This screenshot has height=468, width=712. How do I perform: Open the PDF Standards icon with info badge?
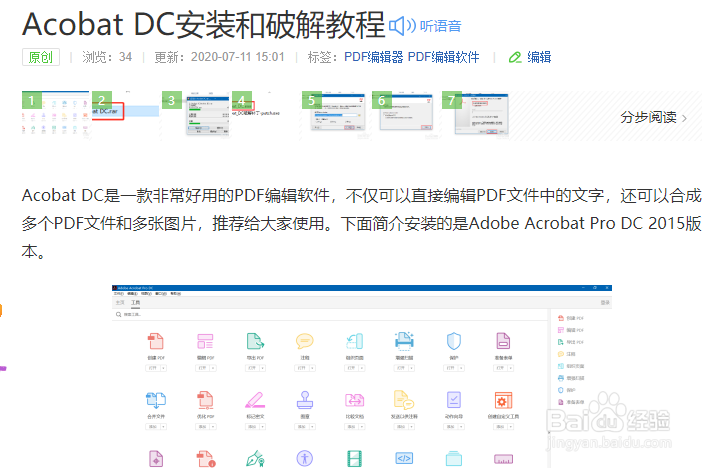(x=206, y=458)
